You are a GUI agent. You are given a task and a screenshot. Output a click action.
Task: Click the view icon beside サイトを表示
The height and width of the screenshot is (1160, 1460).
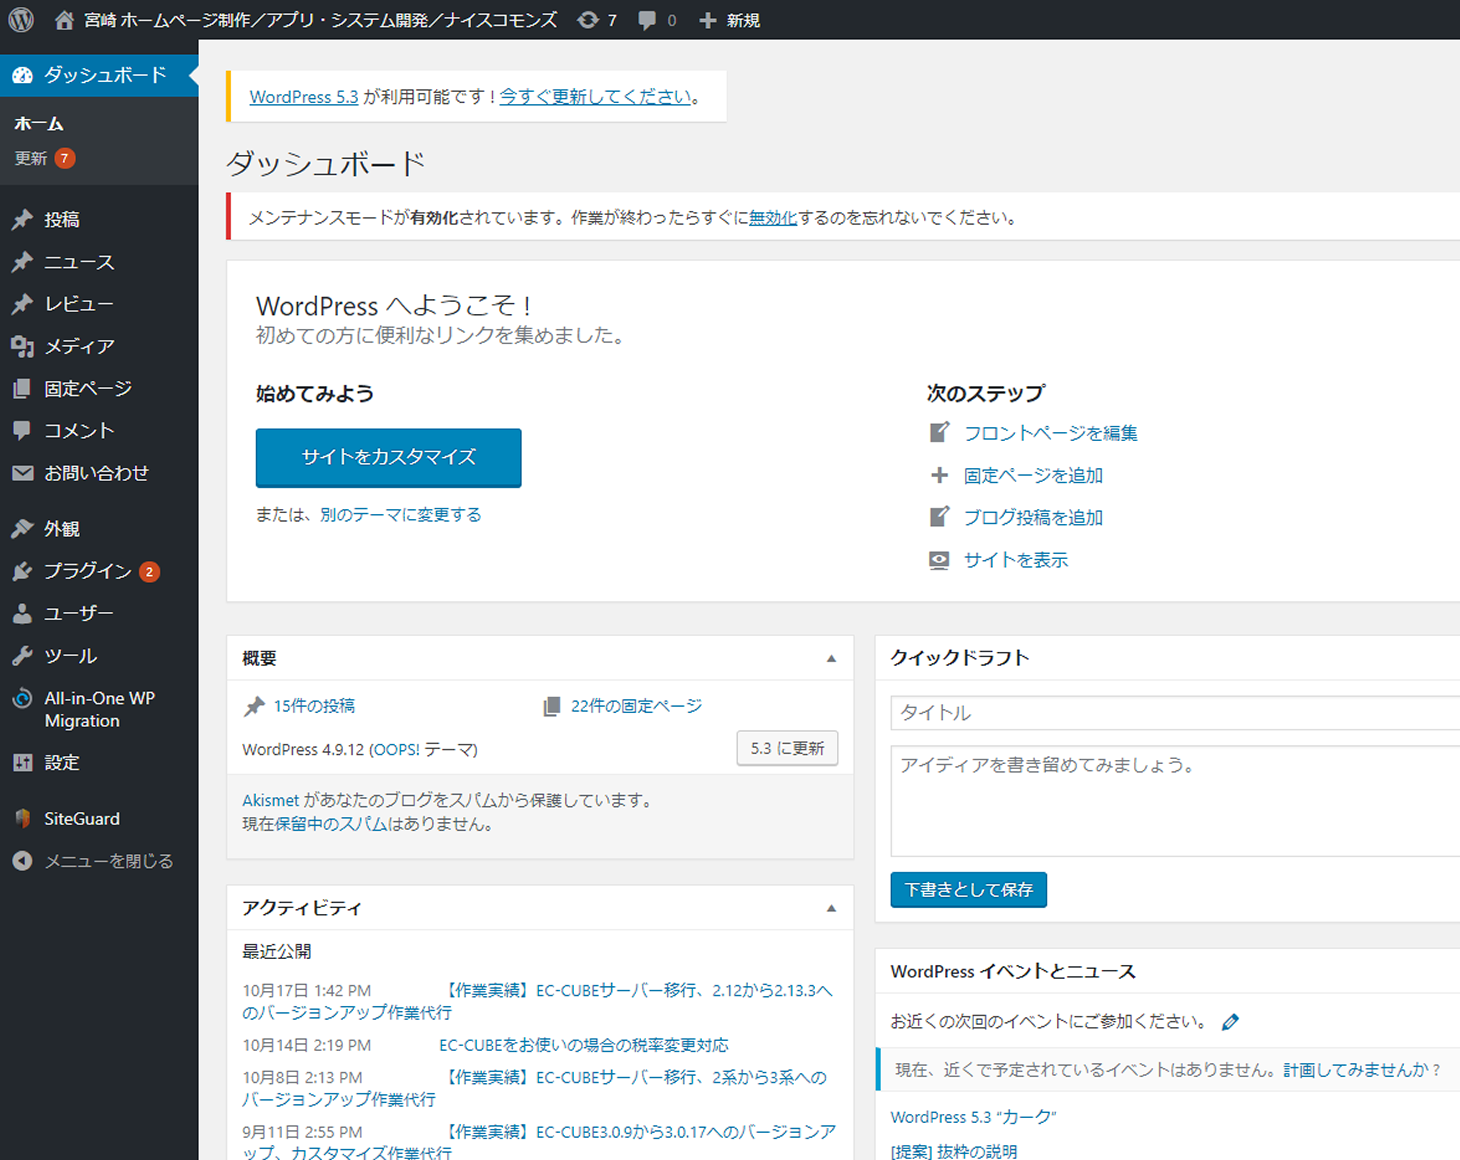(939, 560)
